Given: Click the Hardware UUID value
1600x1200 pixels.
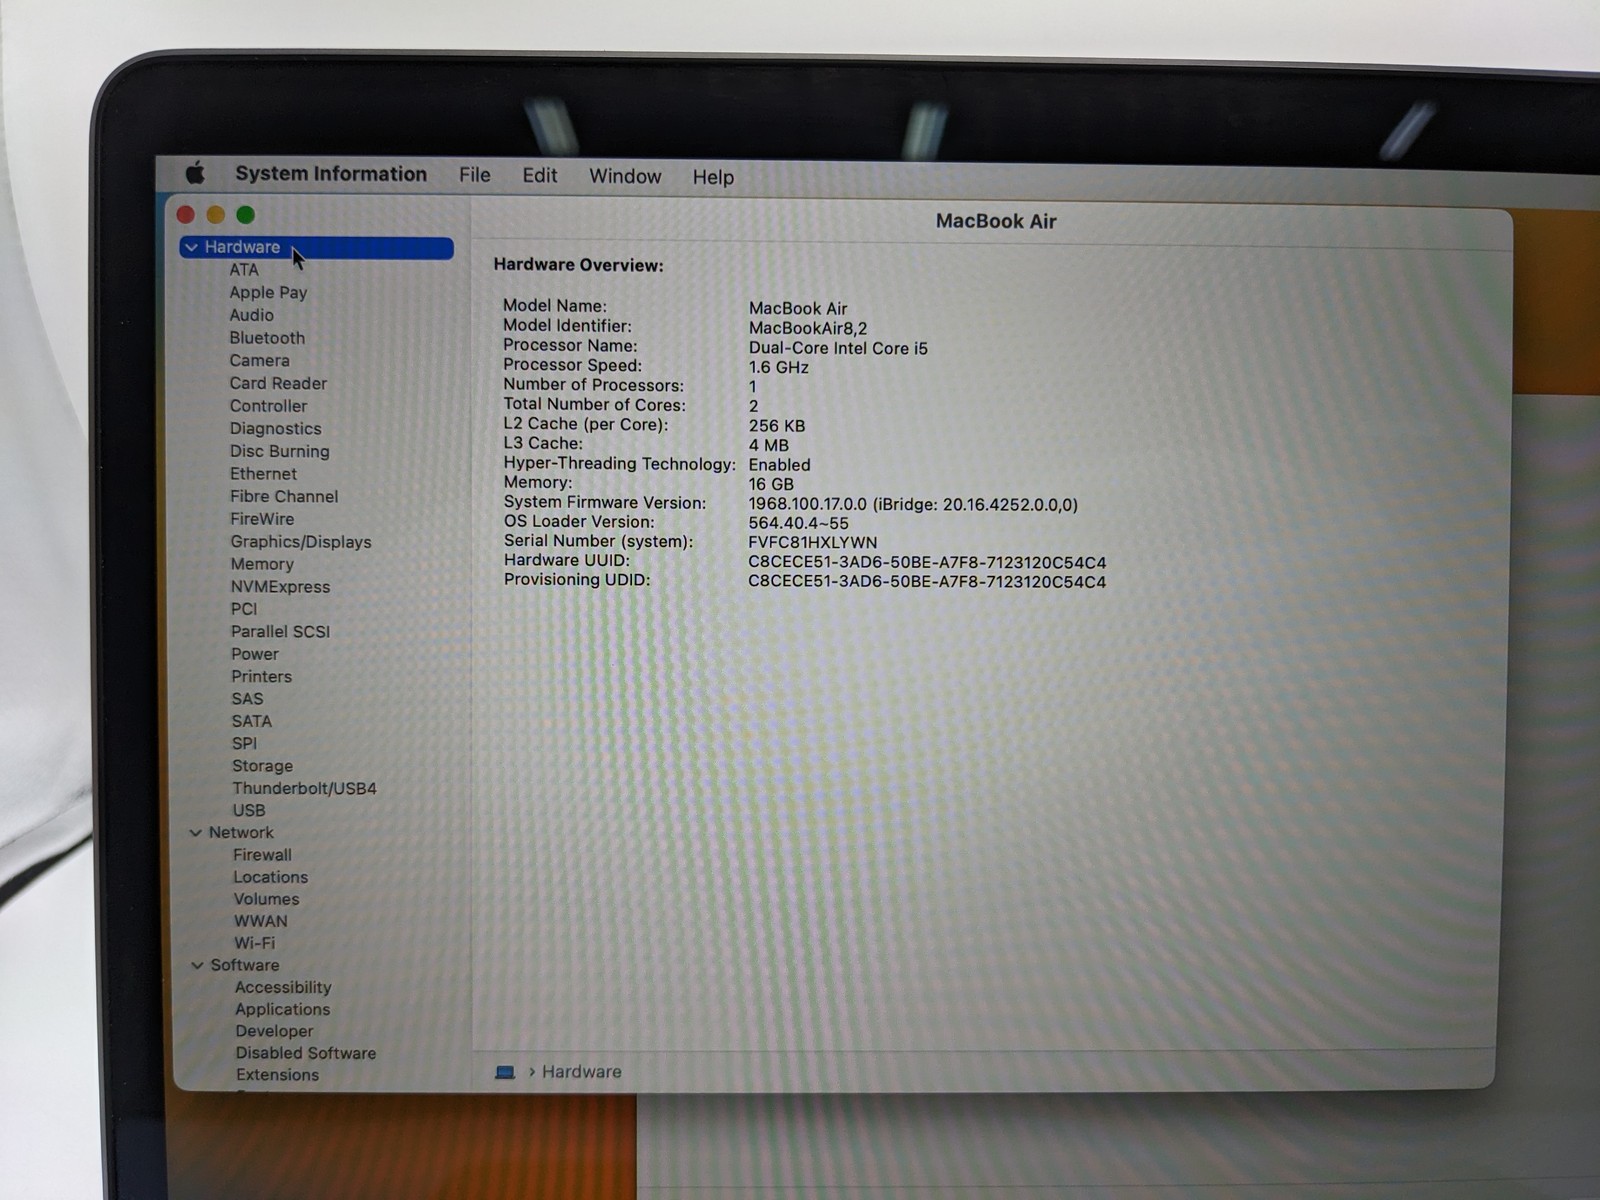Looking at the screenshot, I should 927,563.
